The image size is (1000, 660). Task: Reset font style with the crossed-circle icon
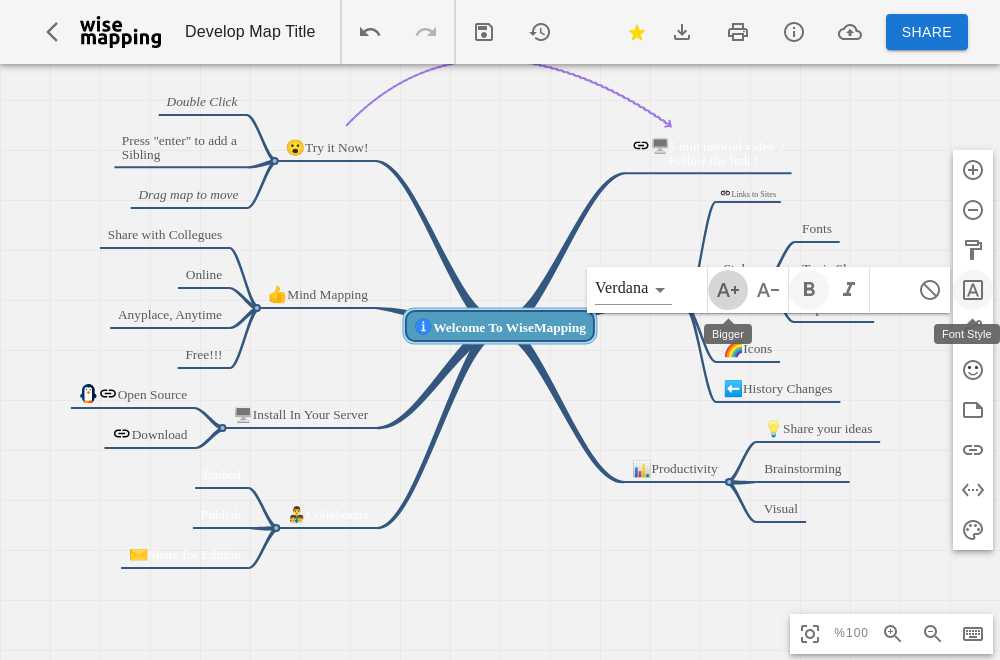click(930, 290)
